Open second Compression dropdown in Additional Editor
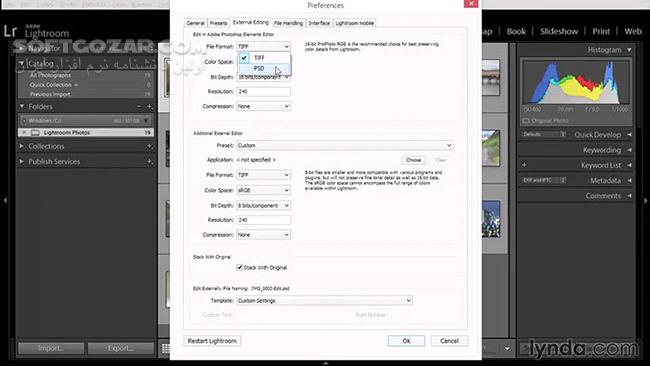Screen dimensions: 650x366 [263, 235]
